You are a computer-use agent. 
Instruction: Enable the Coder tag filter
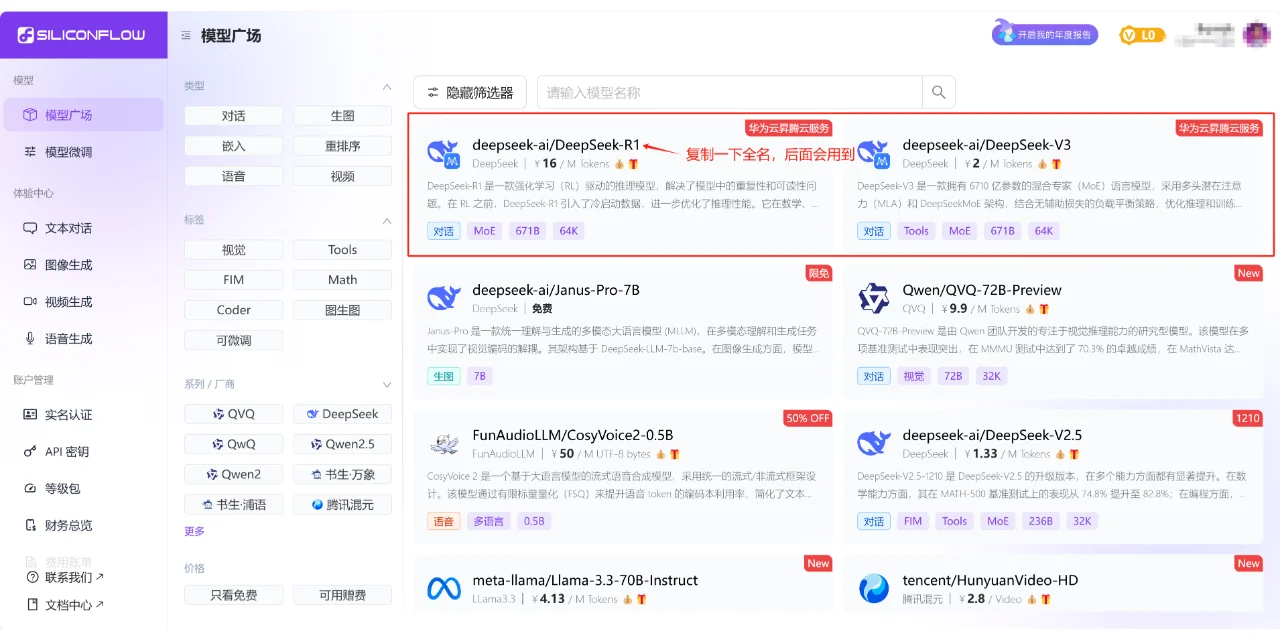click(233, 310)
